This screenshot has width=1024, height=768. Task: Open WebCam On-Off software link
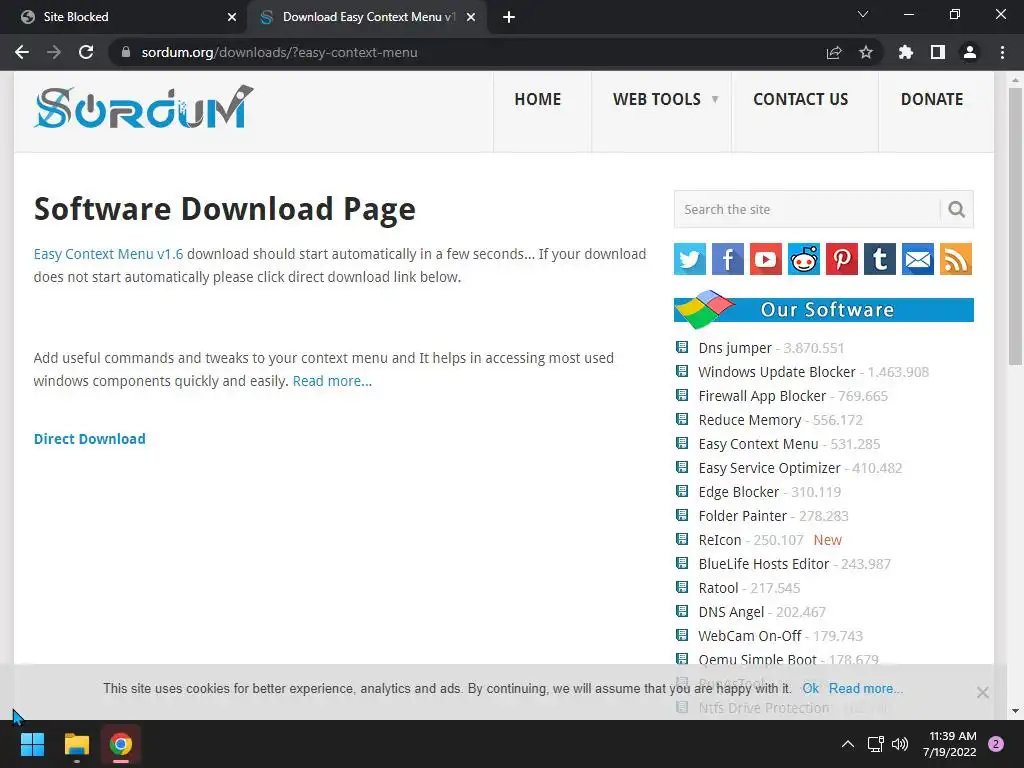750,636
